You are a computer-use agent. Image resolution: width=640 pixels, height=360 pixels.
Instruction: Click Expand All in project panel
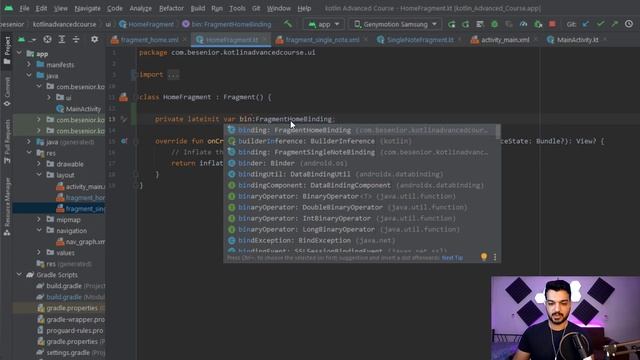pyautogui.click(x=62, y=39)
